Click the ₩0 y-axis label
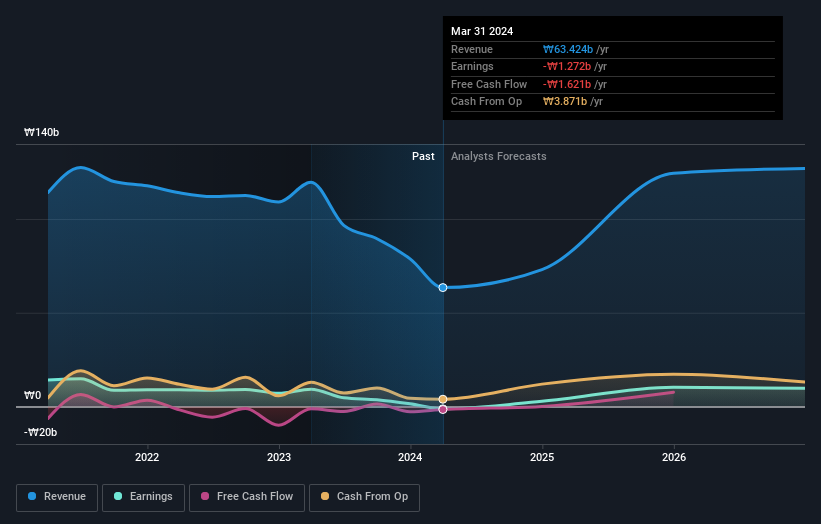The width and height of the screenshot is (821, 524). point(32,395)
